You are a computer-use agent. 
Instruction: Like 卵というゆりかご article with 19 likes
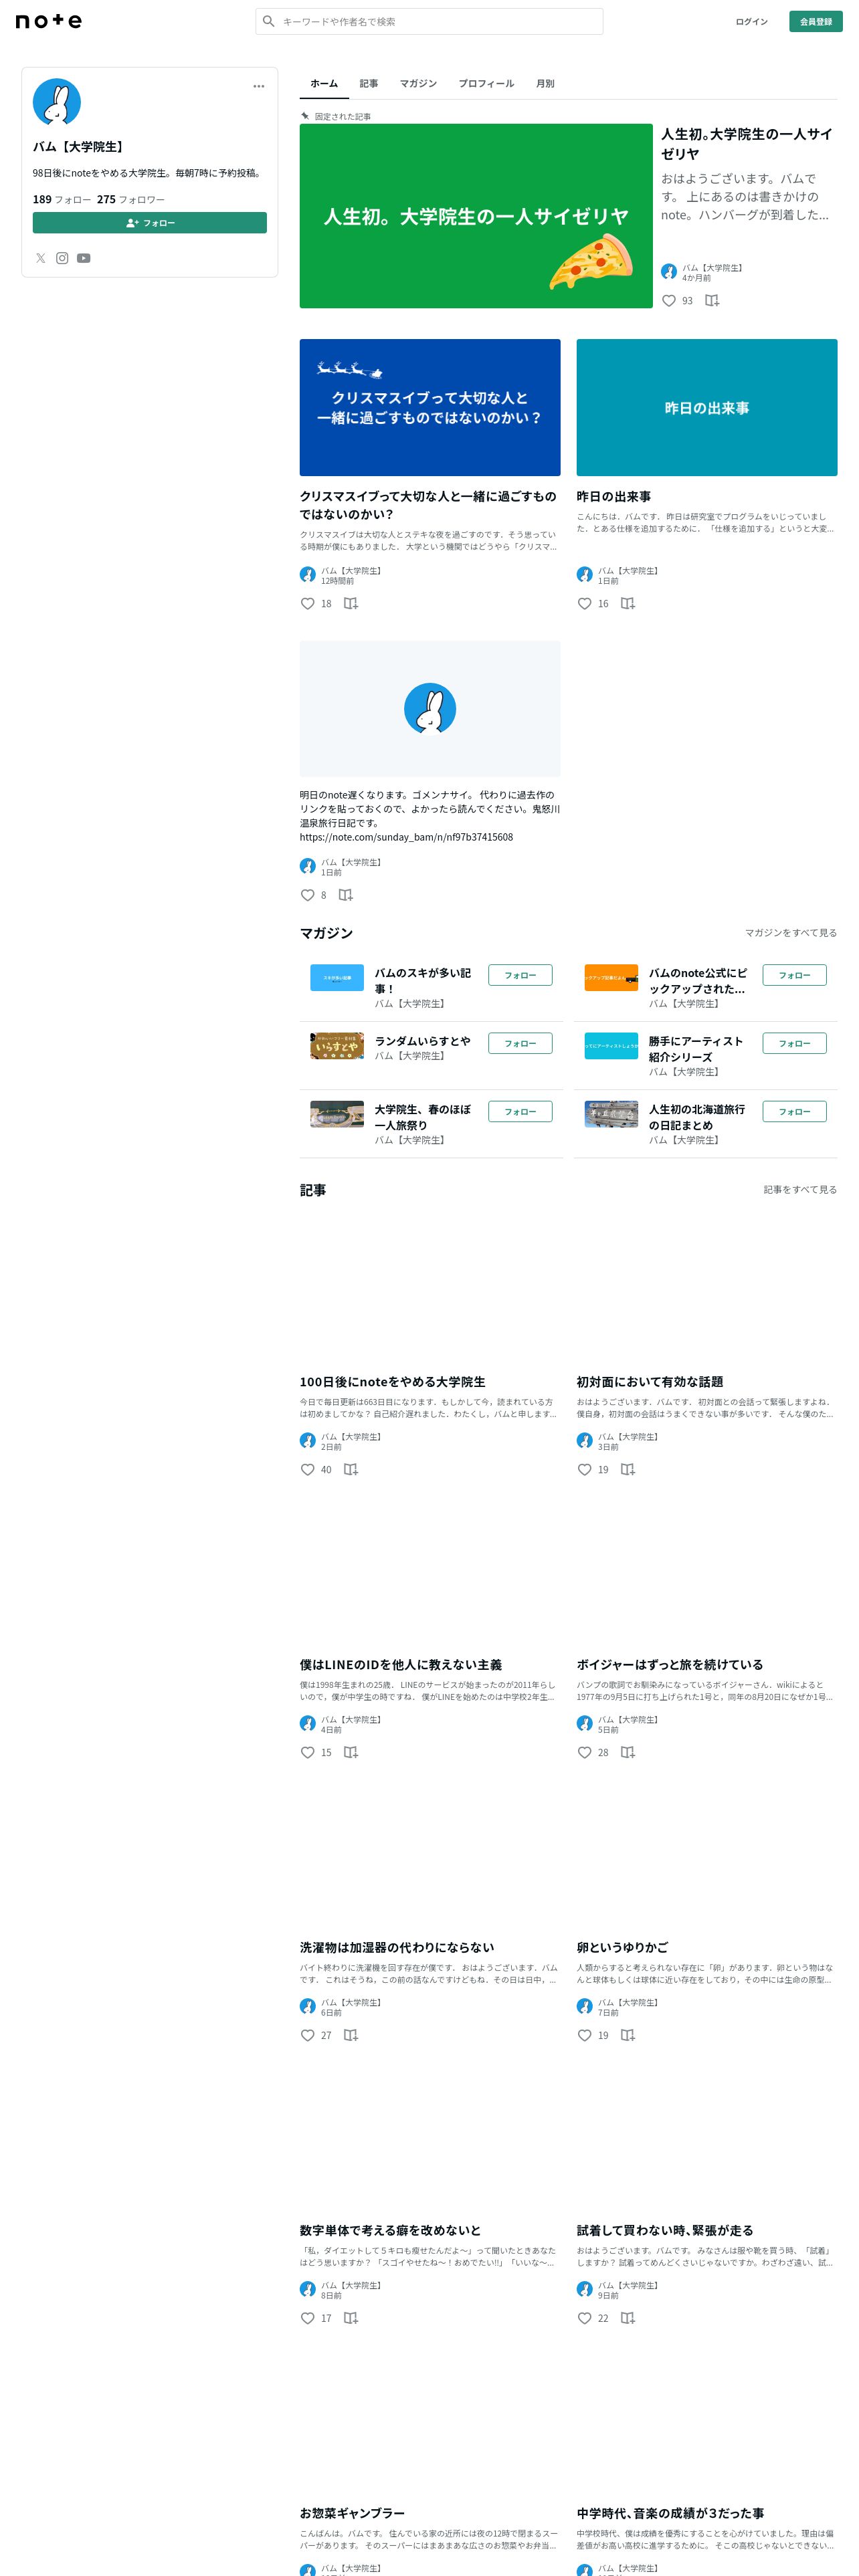[x=585, y=2035]
